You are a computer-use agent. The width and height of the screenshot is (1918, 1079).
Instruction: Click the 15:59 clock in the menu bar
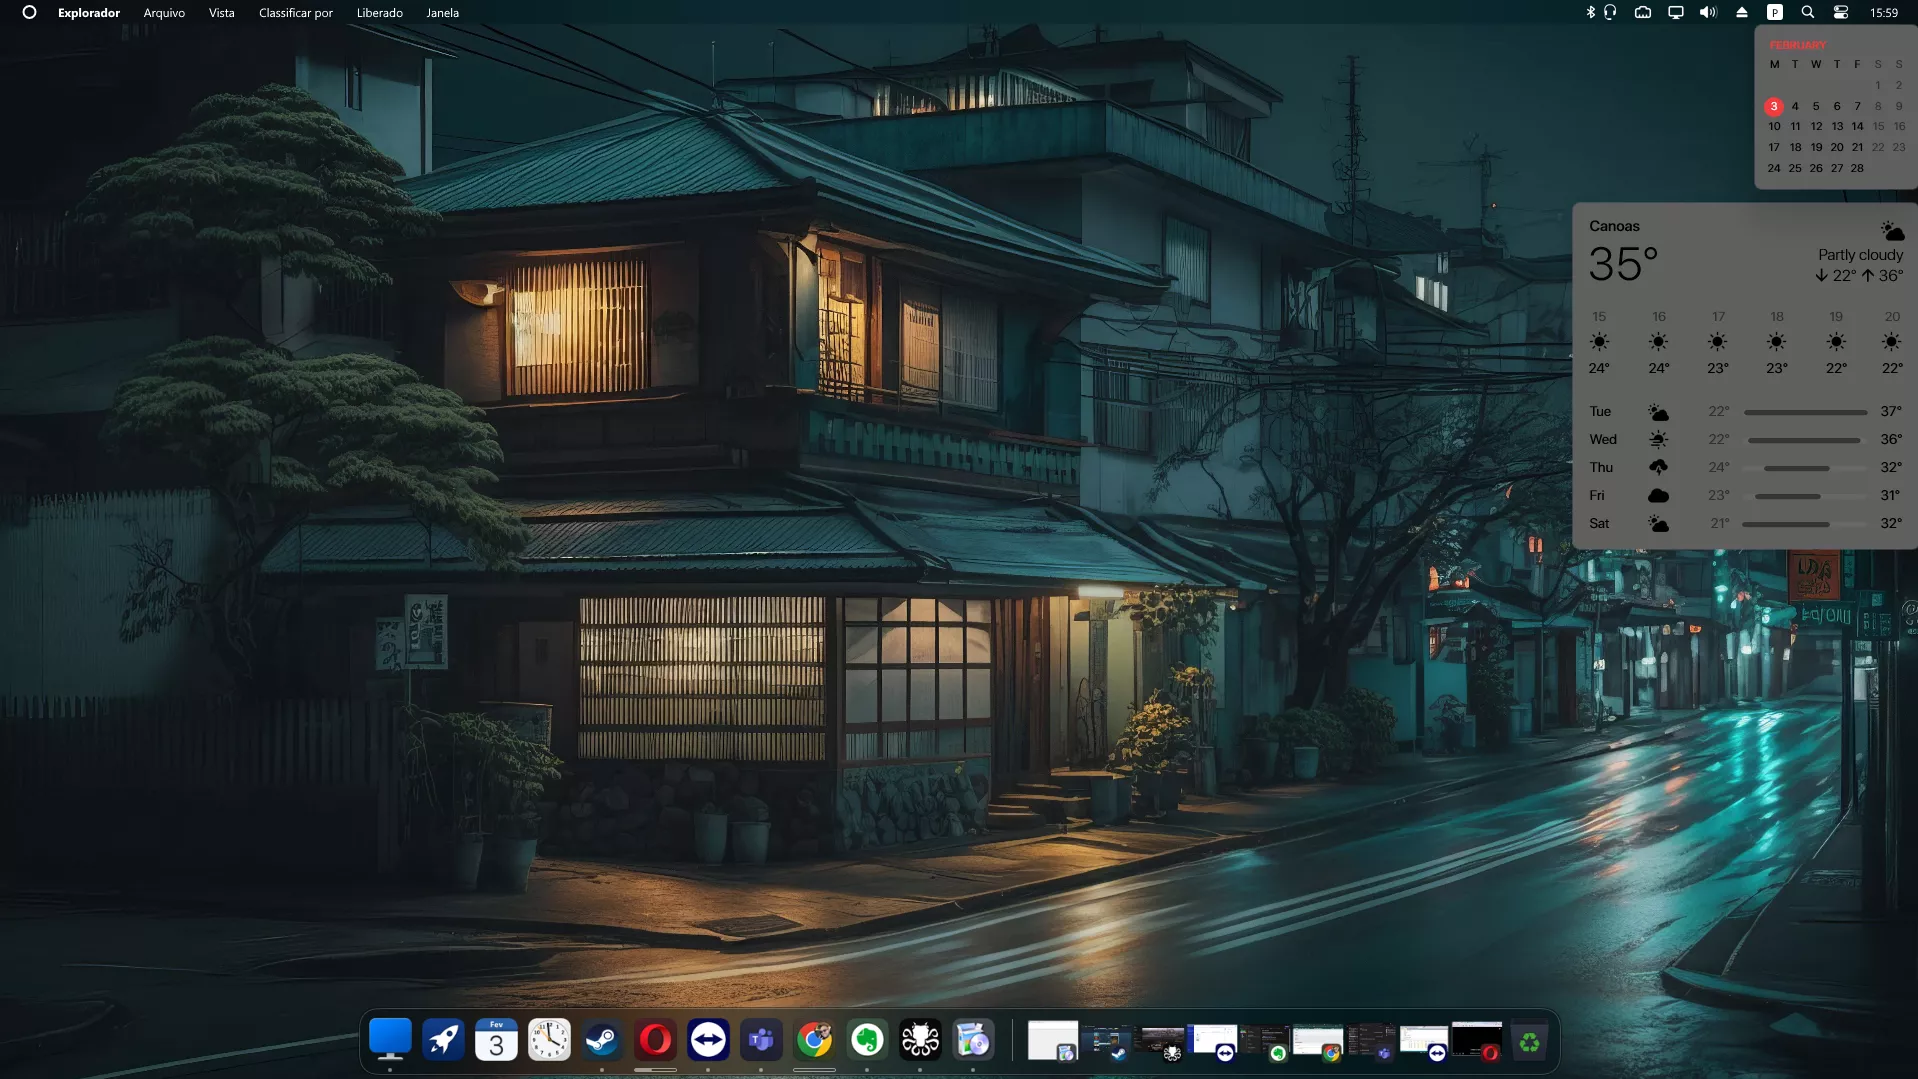click(1884, 13)
